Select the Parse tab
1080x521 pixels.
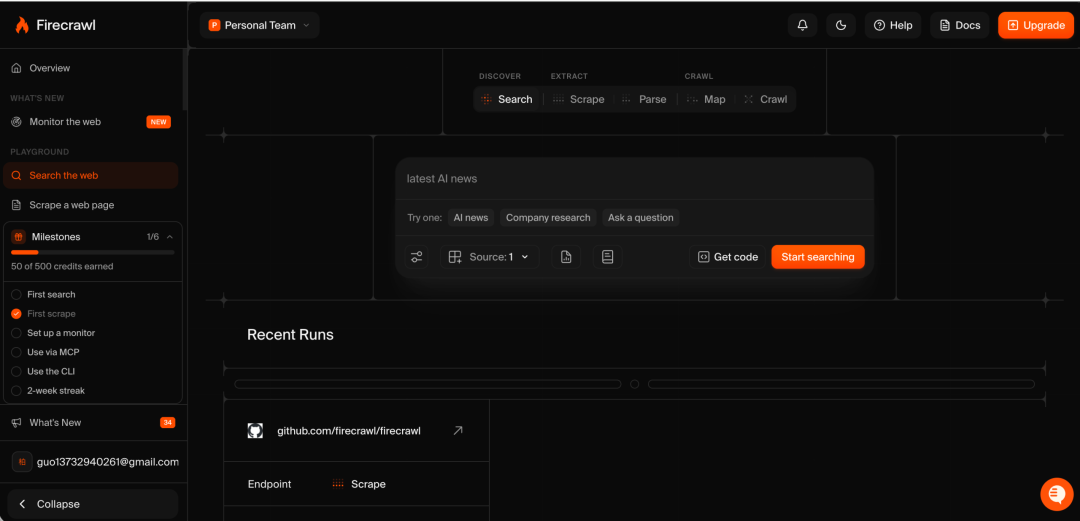(644, 99)
